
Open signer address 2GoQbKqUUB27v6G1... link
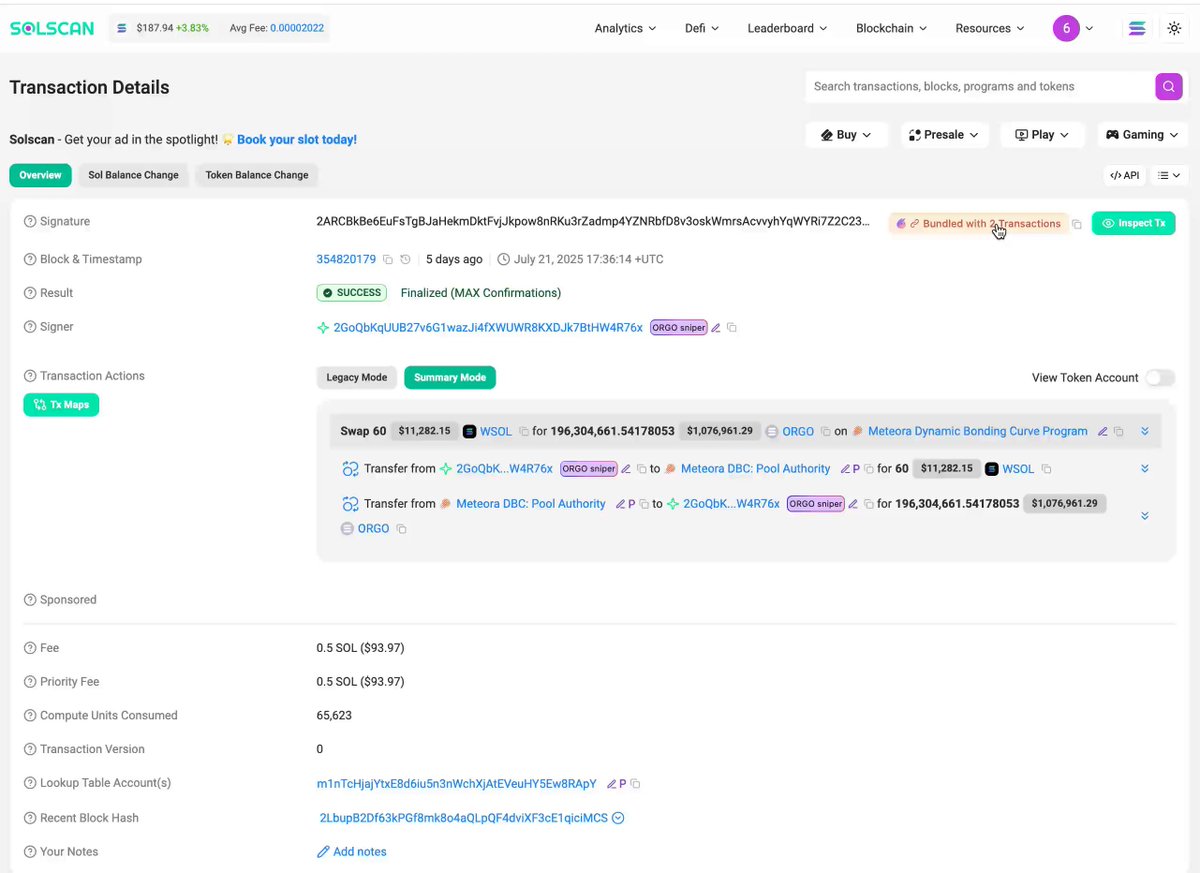tap(488, 328)
